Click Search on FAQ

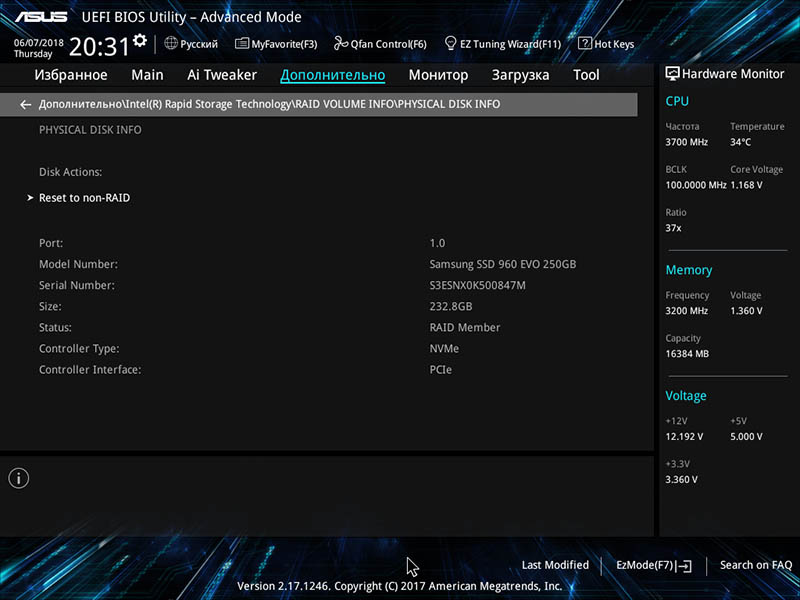click(x=756, y=565)
